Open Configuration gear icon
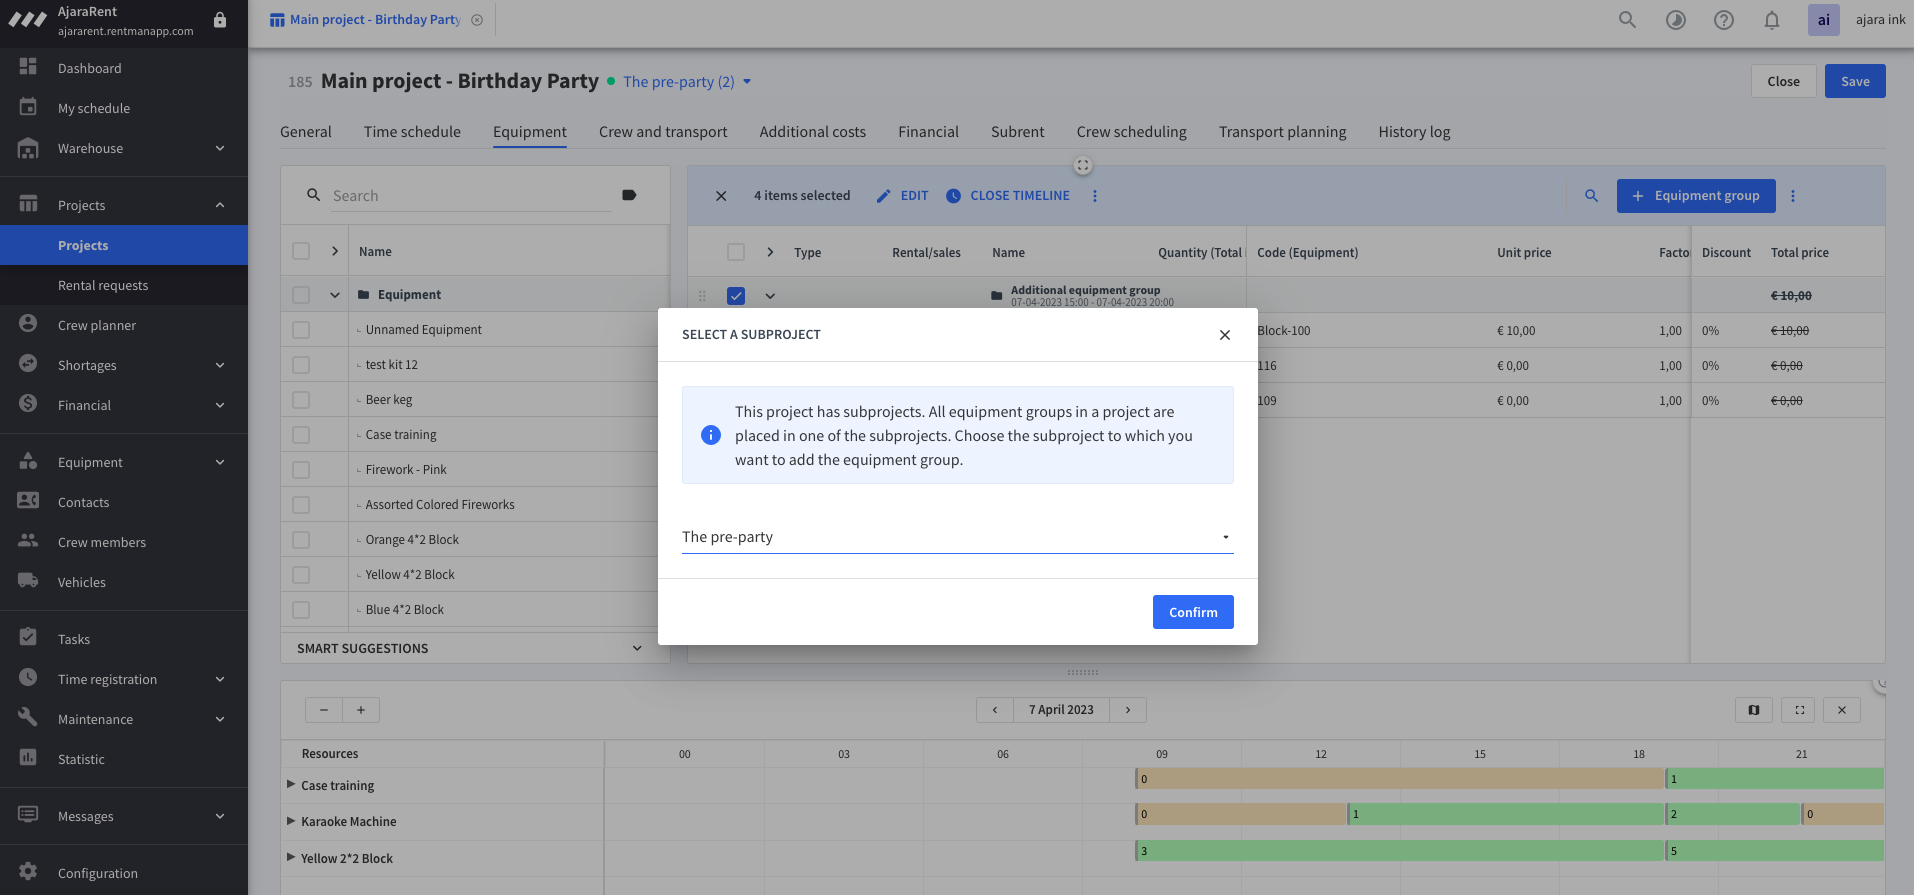The image size is (1914, 895). click(x=28, y=872)
